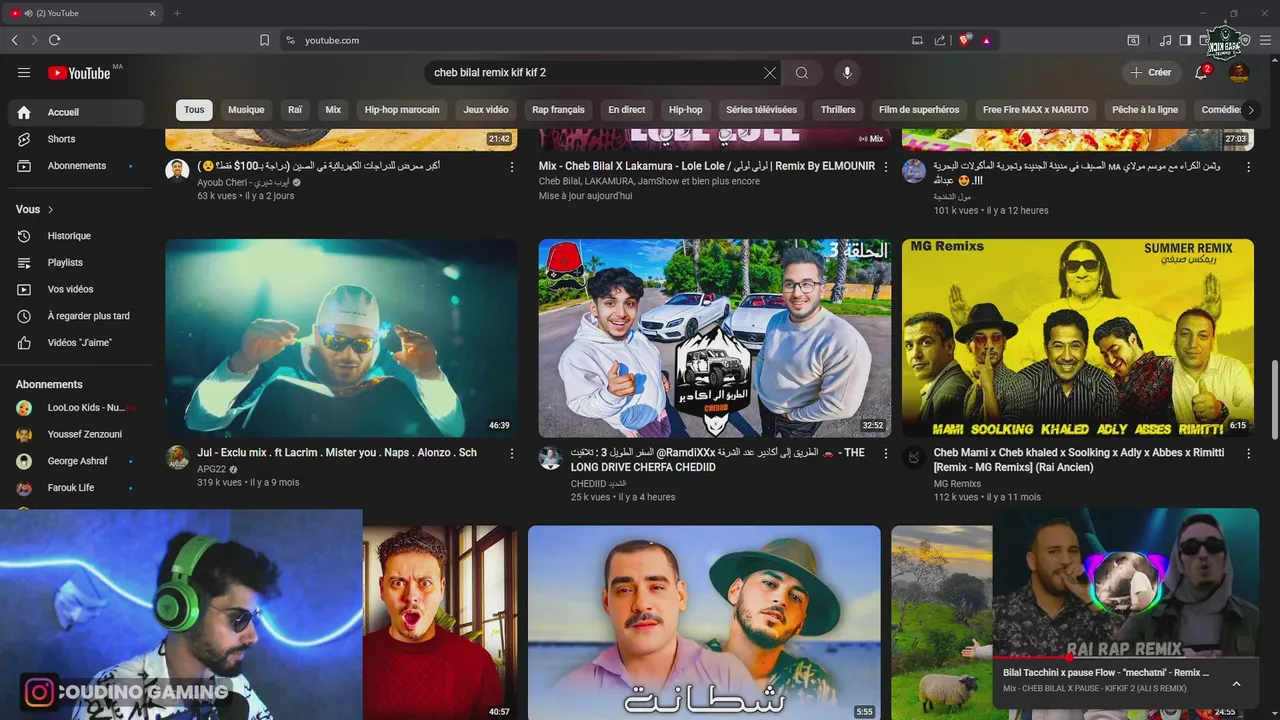
Task: Click the share icon in the address bar
Action: click(x=940, y=40)
